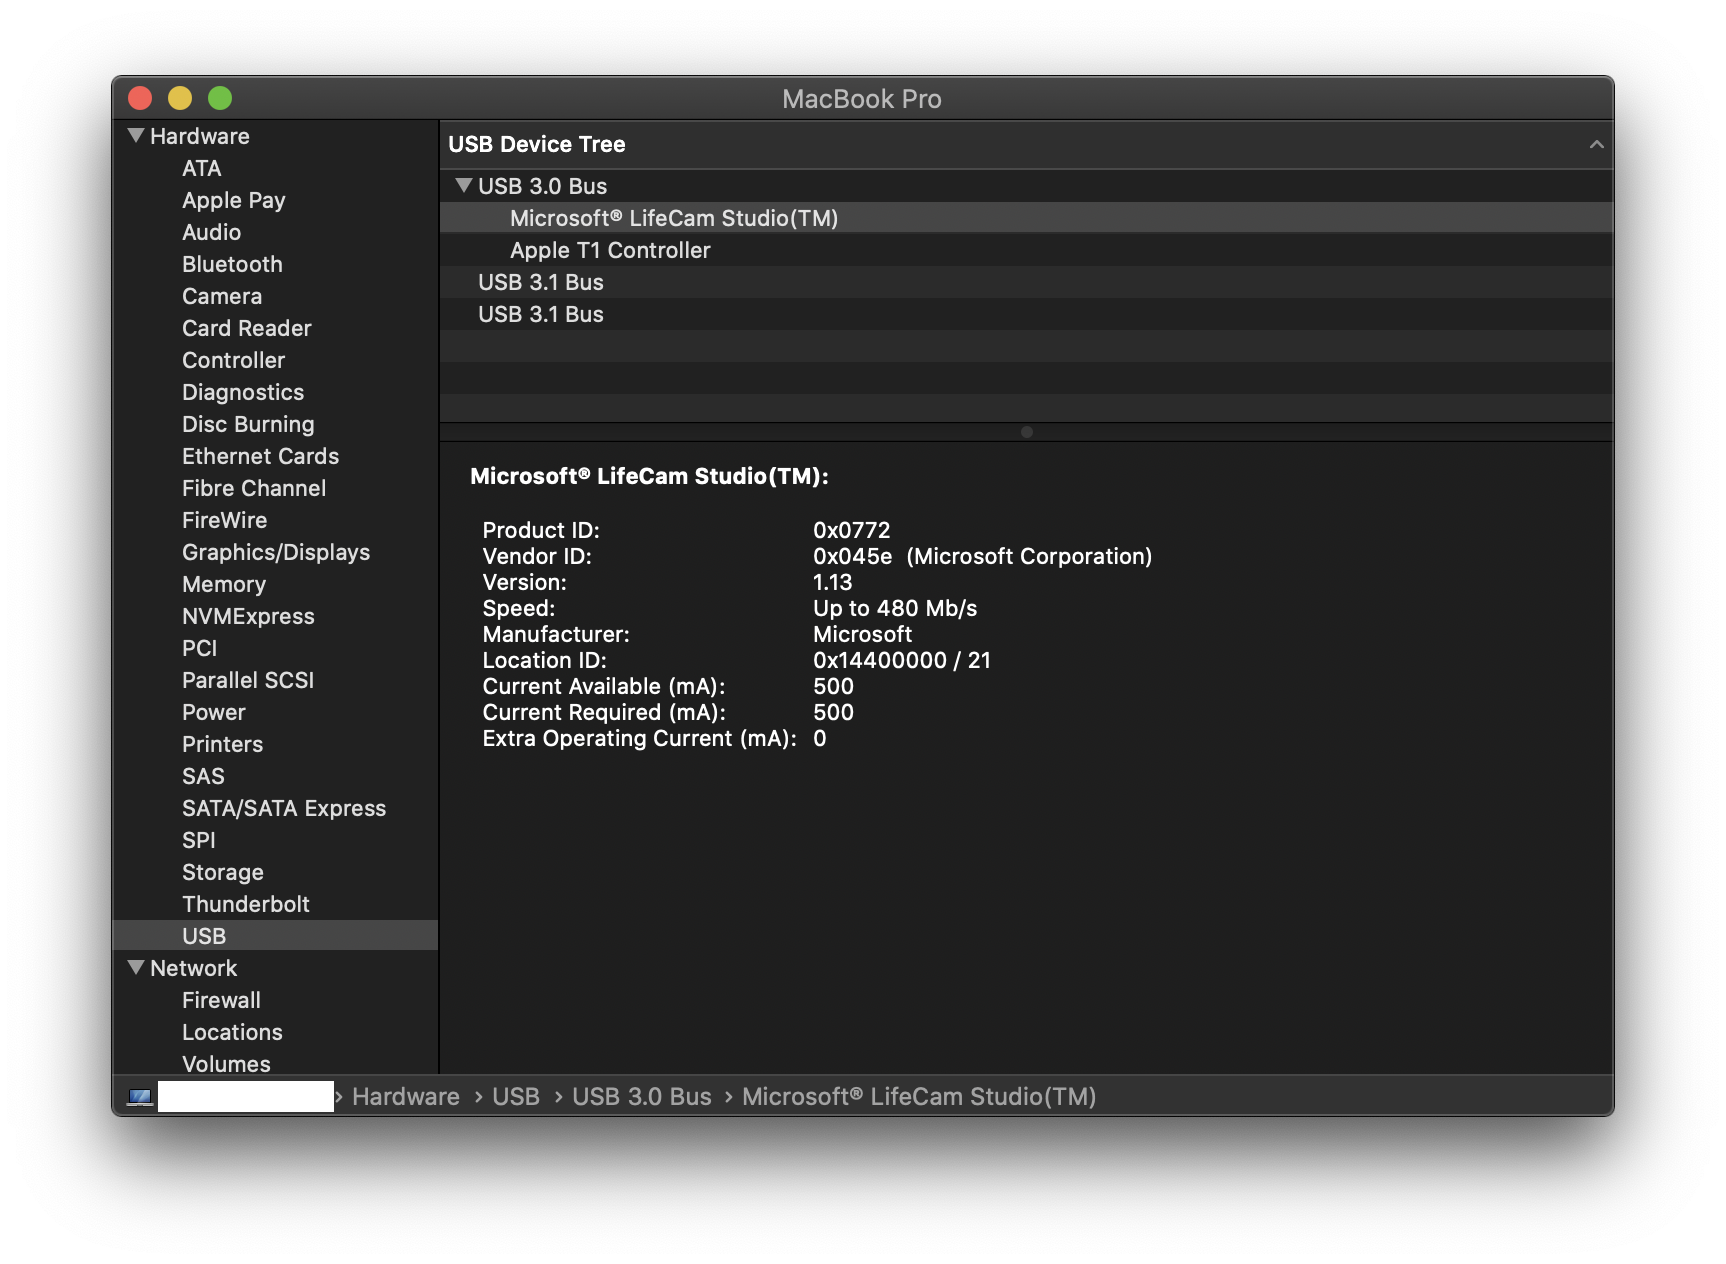Select the second USB 3.1 Bus row
Screen dimensions: 1726x1264
pyautogui.click(x=1026, y=314)
